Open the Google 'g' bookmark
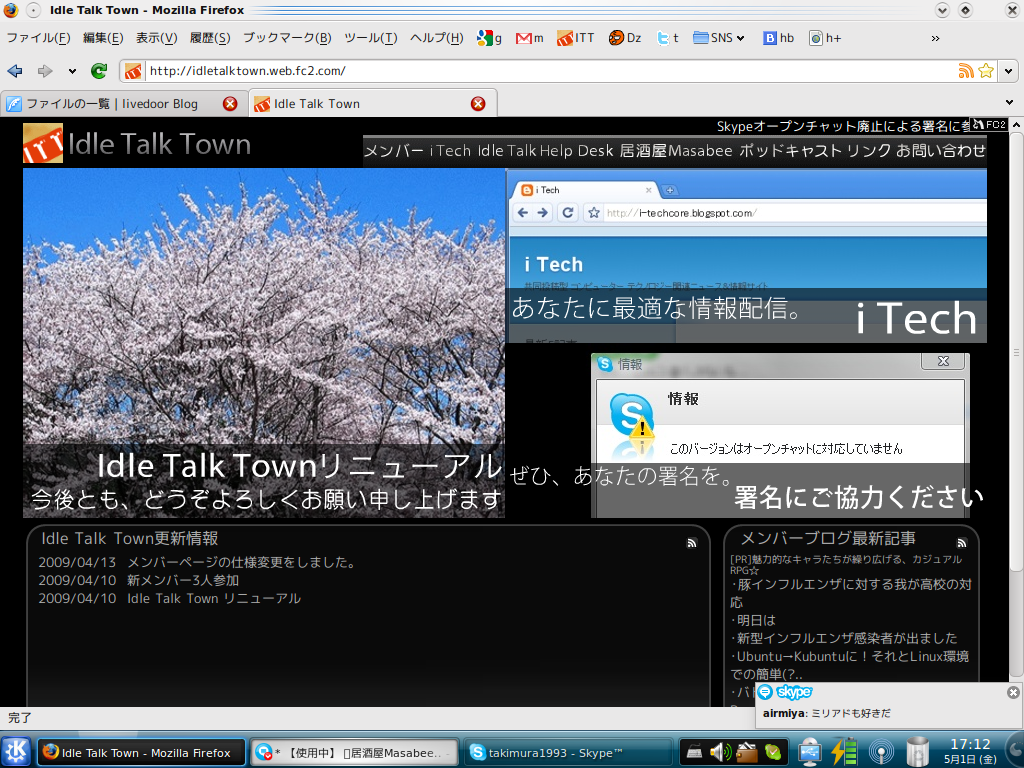The image size is (1024, 768). (x=489, y=38)
